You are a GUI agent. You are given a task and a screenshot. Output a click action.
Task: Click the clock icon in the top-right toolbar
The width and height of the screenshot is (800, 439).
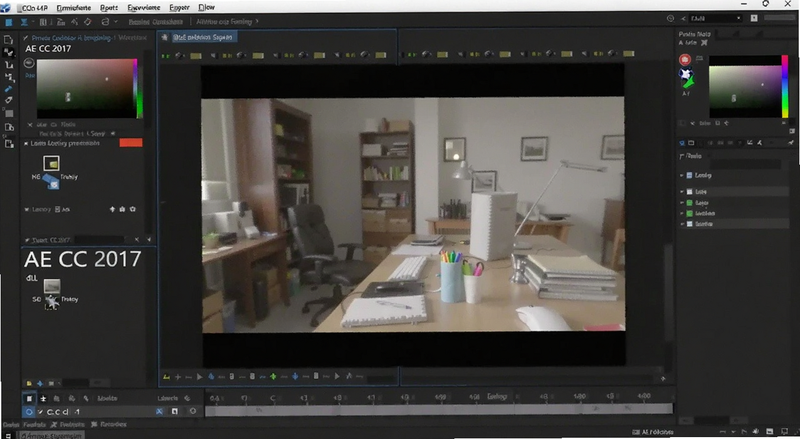click(670, 18)
